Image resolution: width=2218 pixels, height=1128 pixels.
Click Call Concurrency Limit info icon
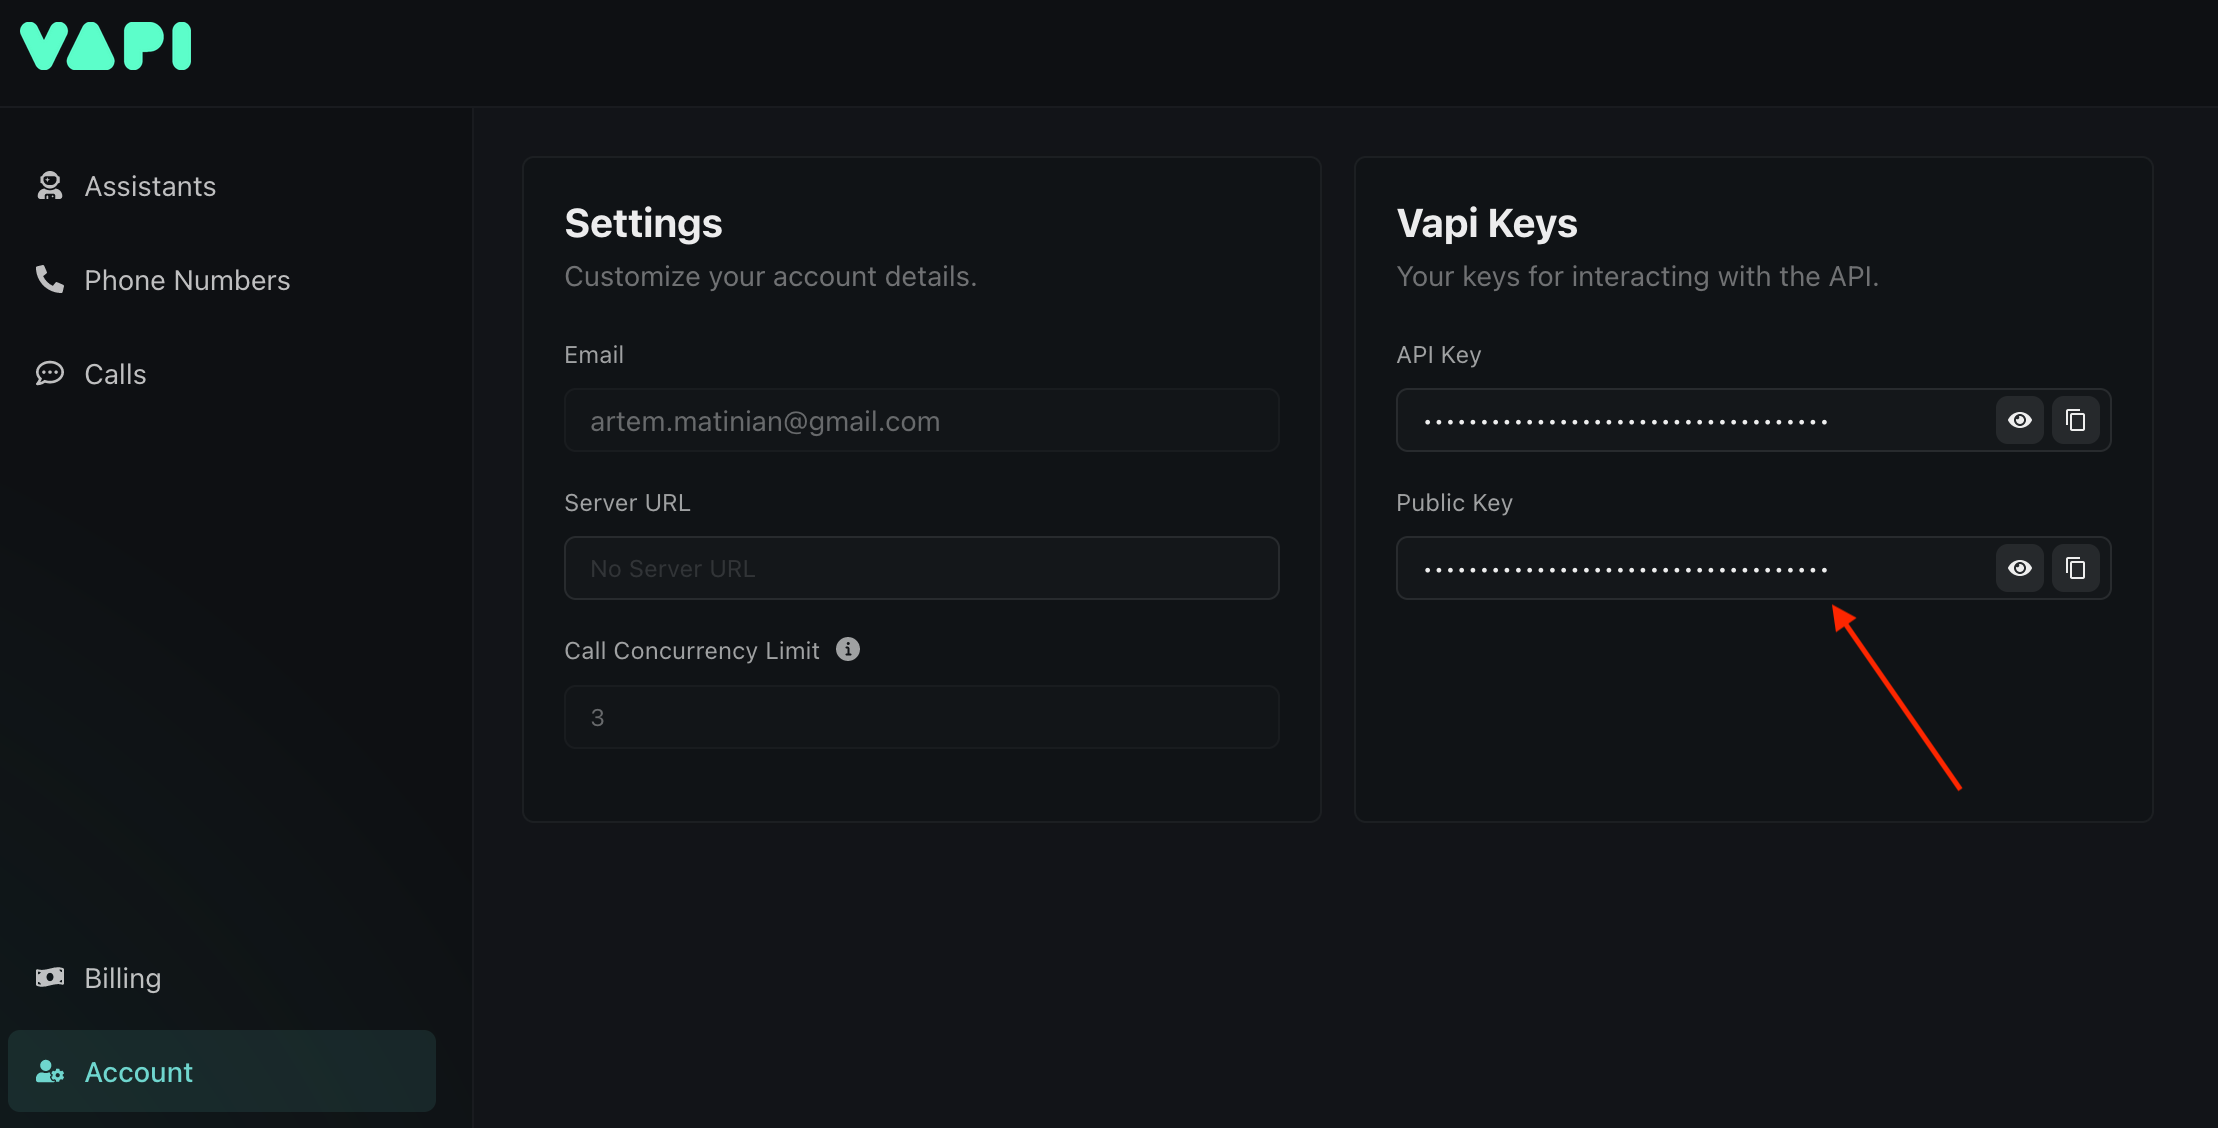[848, 649]
